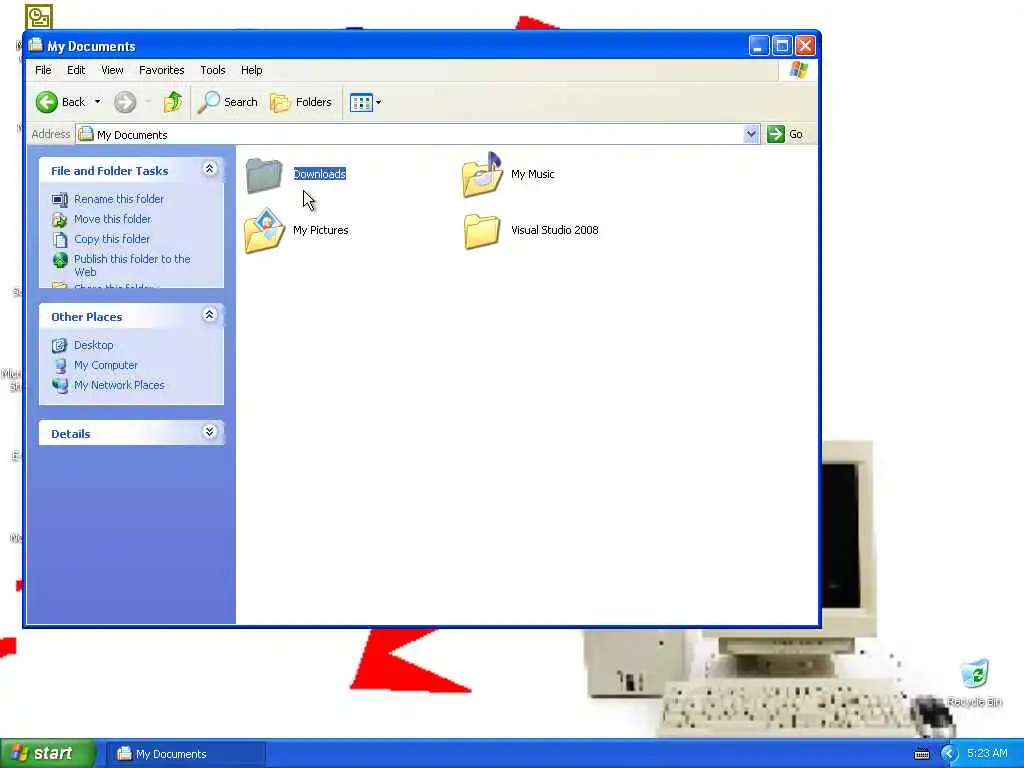Click the Copy this folder icon
Viewport: 1024px width, 768px height.
[59, 240]
